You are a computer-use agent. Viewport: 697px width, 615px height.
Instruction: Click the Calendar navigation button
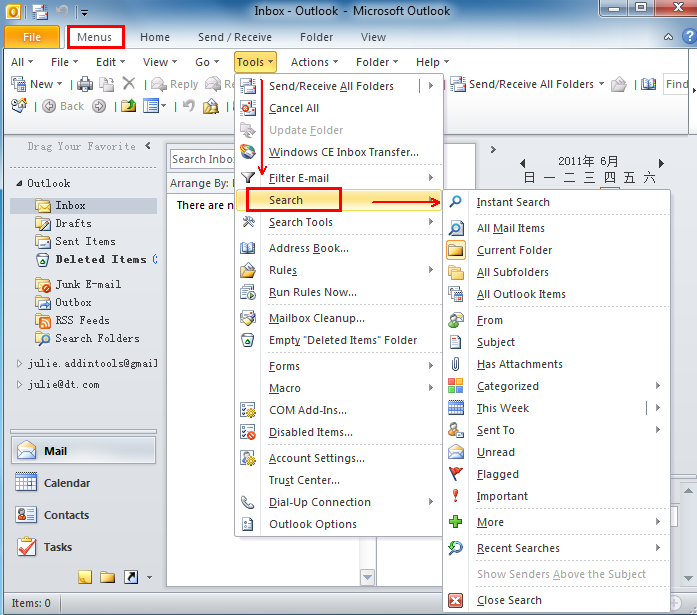coord(84,483)
